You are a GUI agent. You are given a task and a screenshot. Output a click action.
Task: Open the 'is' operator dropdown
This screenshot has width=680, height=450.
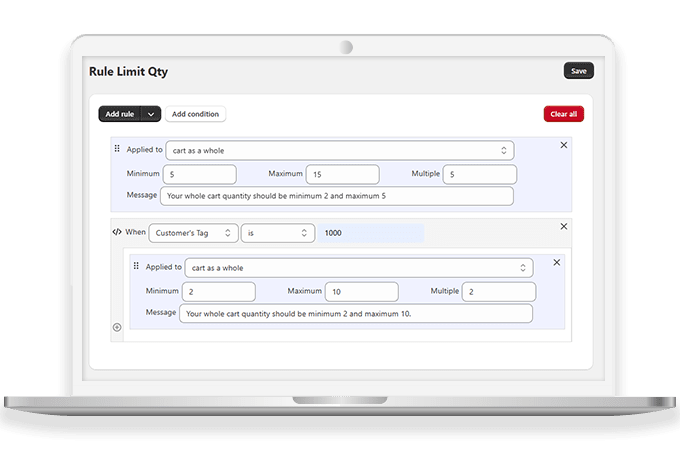click(x=278, y=232)
